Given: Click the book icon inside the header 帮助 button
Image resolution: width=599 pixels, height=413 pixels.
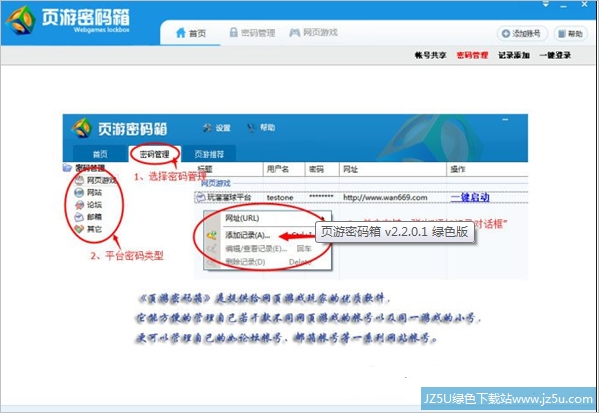Looking at the screenshot, I should click(x=562, y=34).
